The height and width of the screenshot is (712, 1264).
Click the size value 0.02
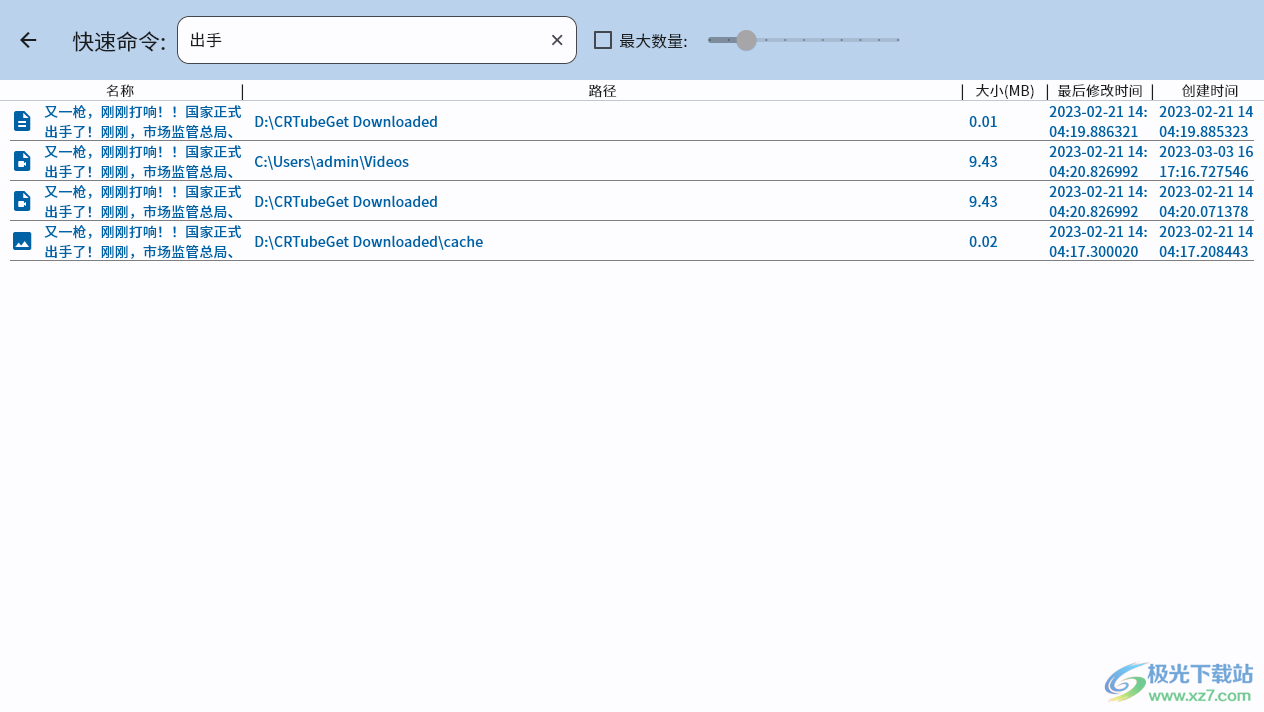click(x=983, y=241)
